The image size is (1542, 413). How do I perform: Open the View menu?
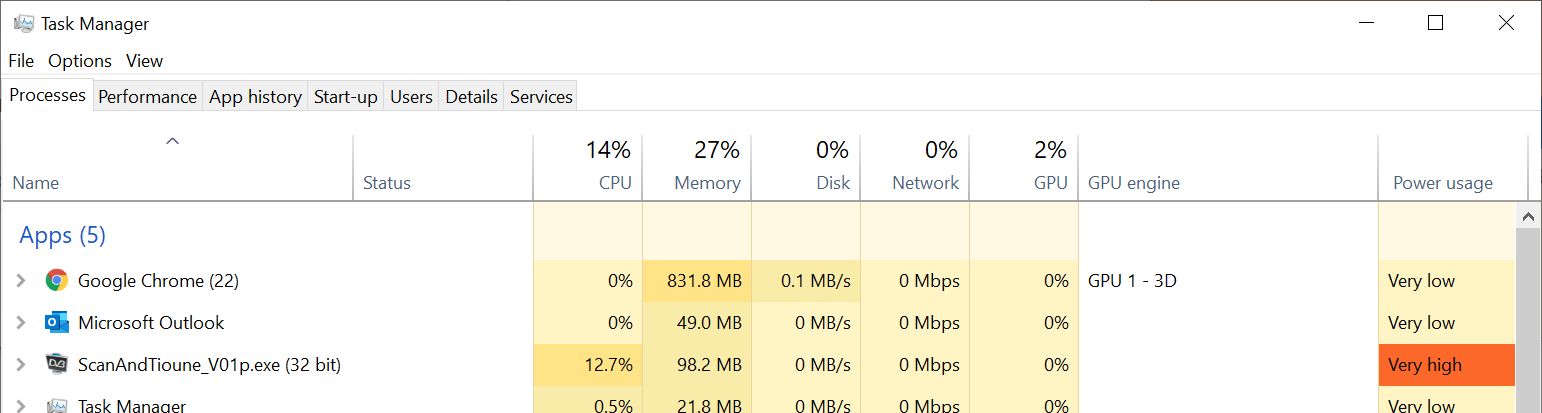click(x=144, y=61)
